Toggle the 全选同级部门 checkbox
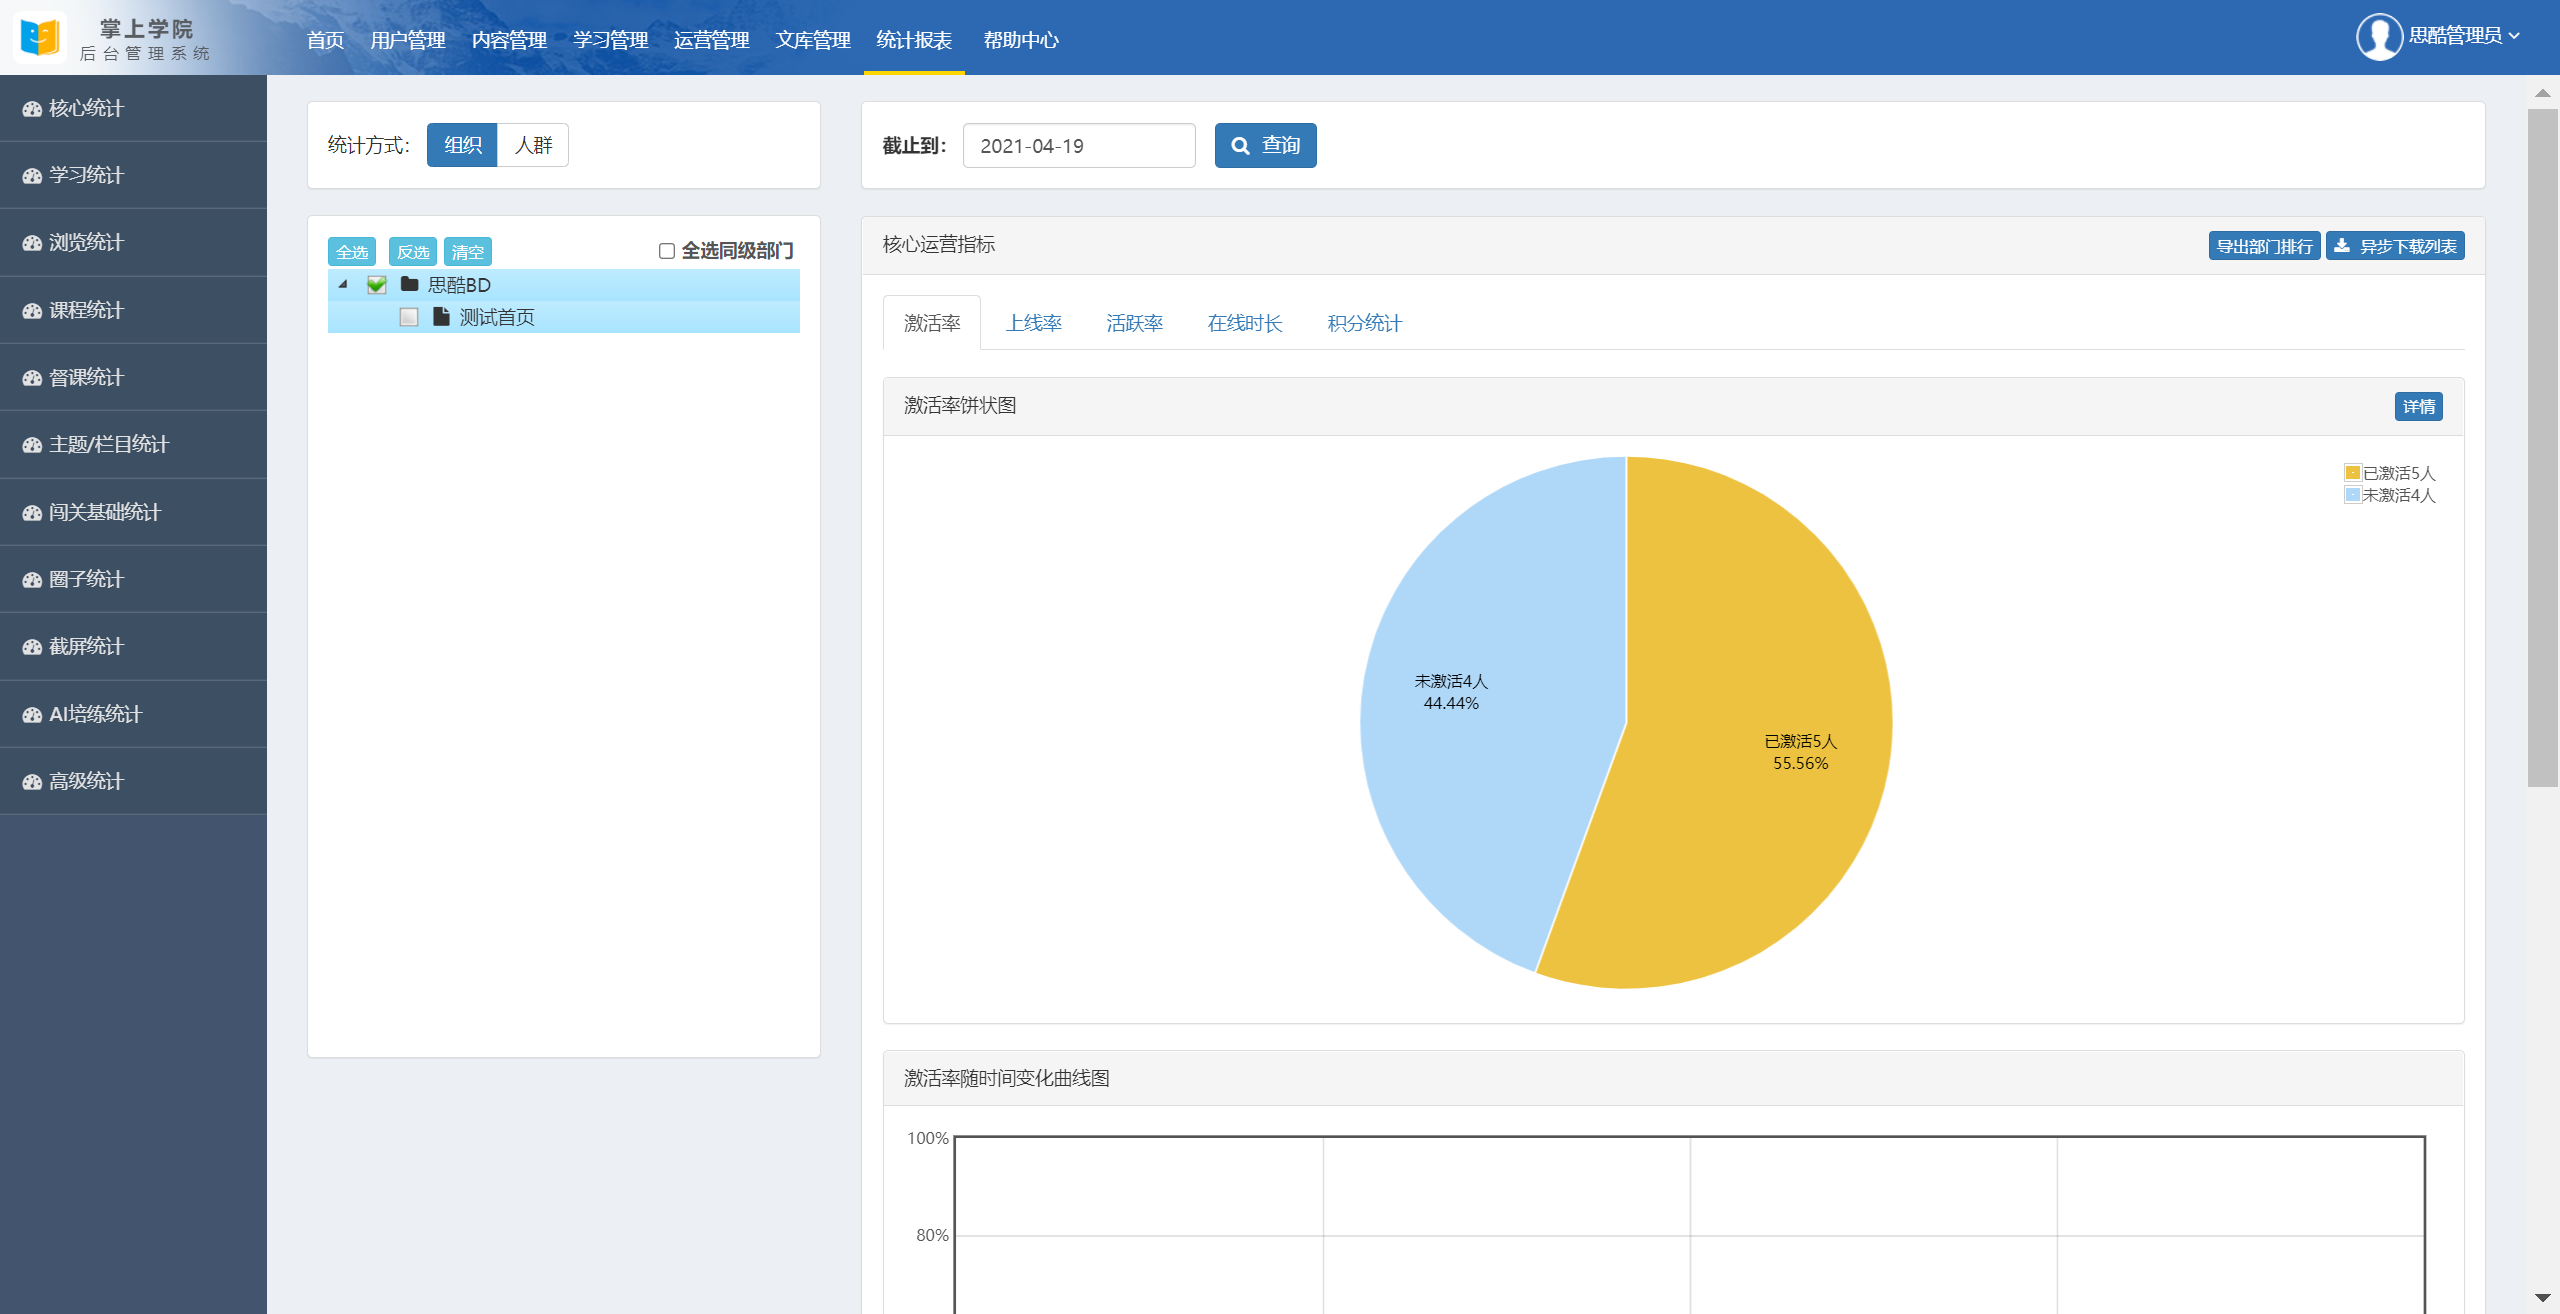 pos(667,251)
